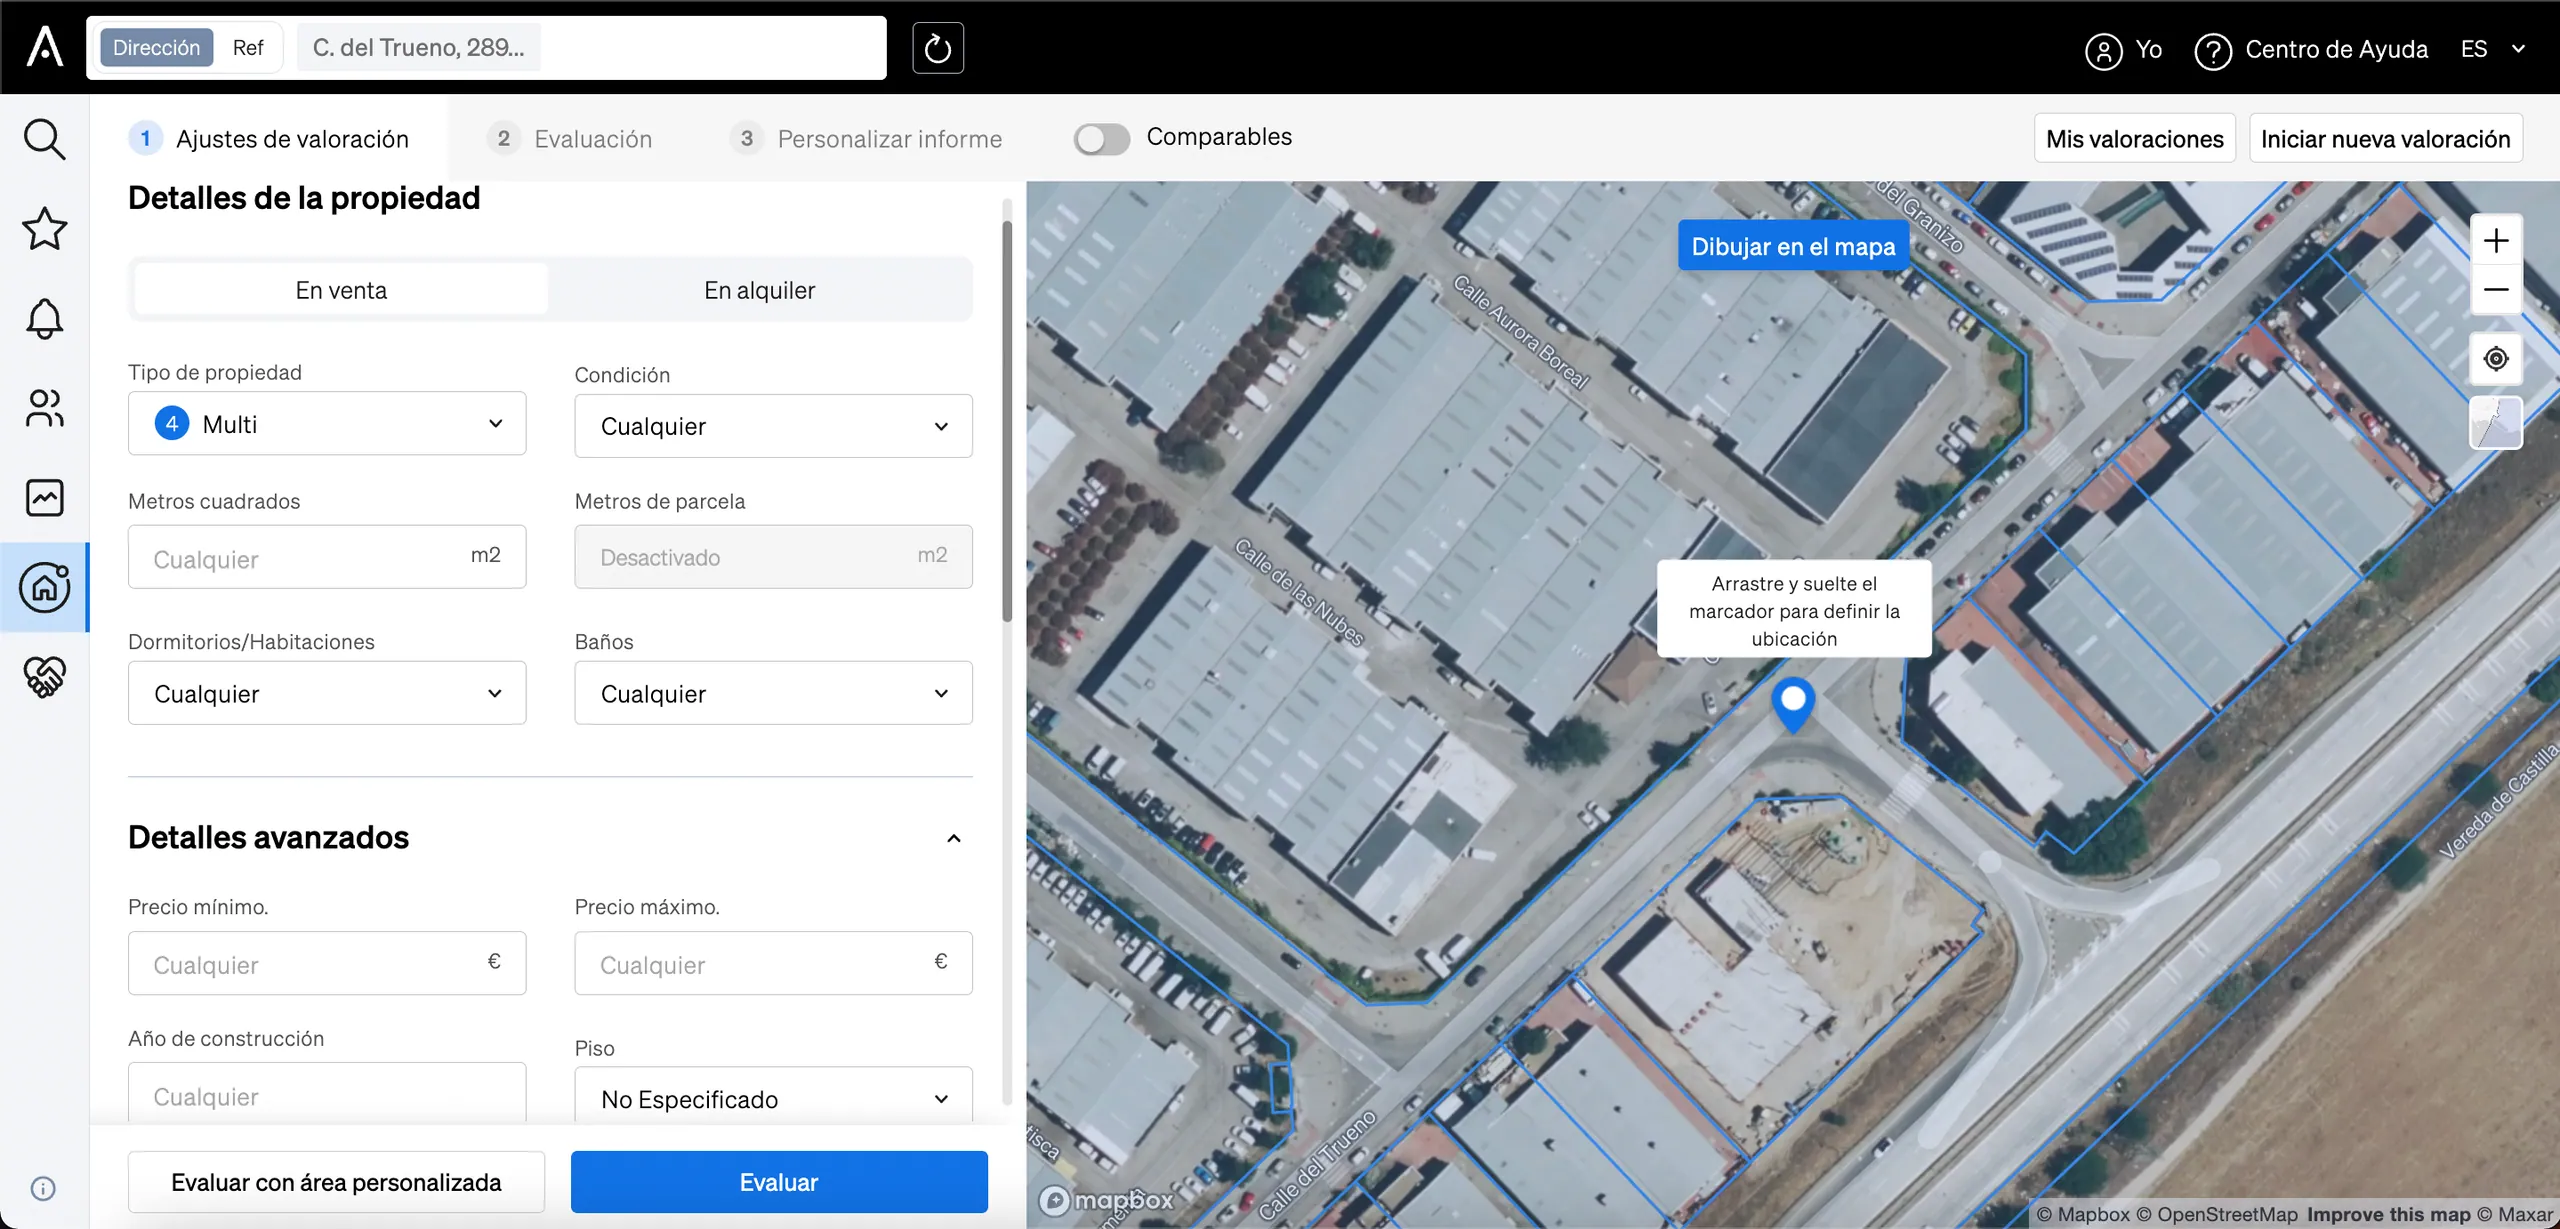Click the handshake heart sidebar icon
Screen dimensions: 2560x1229
pos(44,677)
